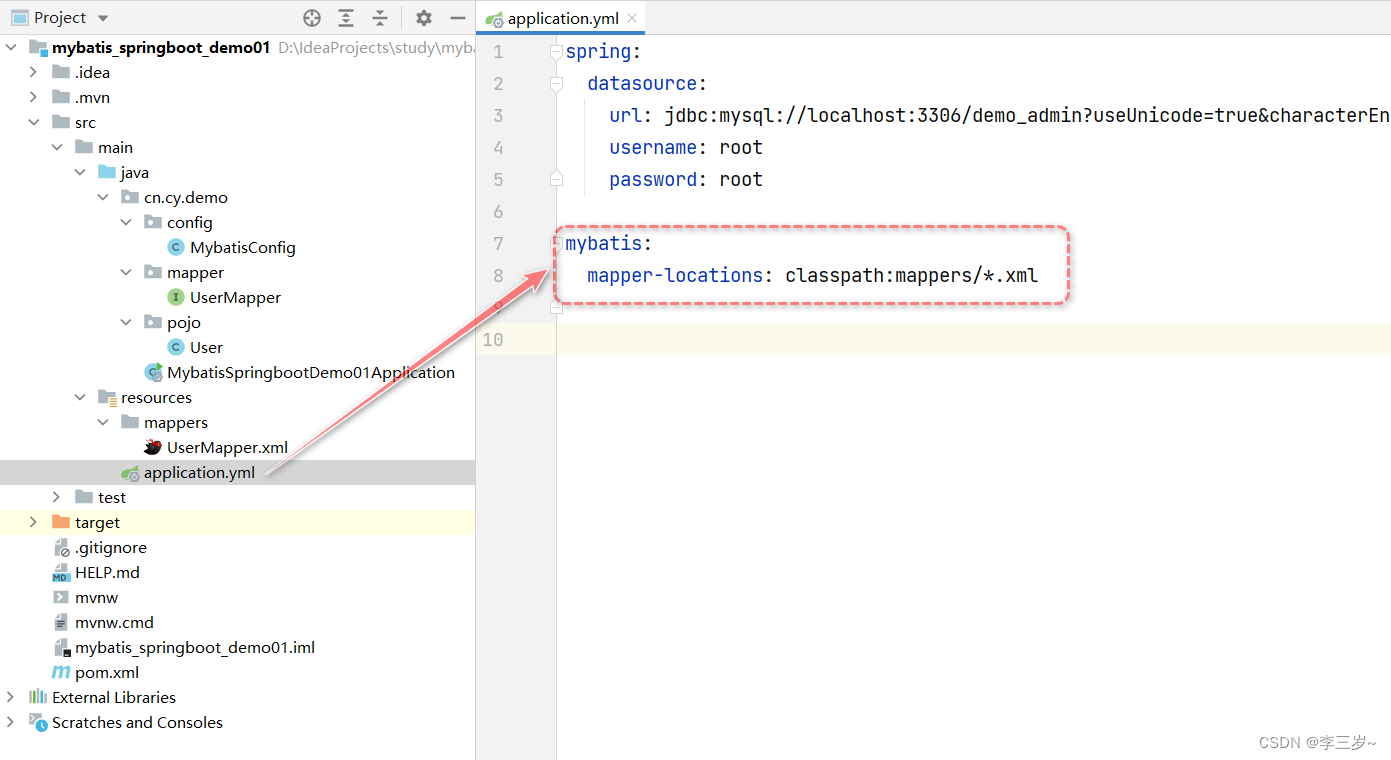This screenshot has width=1391, height=760.
Task: Click the .gitignore file icon
Action: (x=61, y=547)
